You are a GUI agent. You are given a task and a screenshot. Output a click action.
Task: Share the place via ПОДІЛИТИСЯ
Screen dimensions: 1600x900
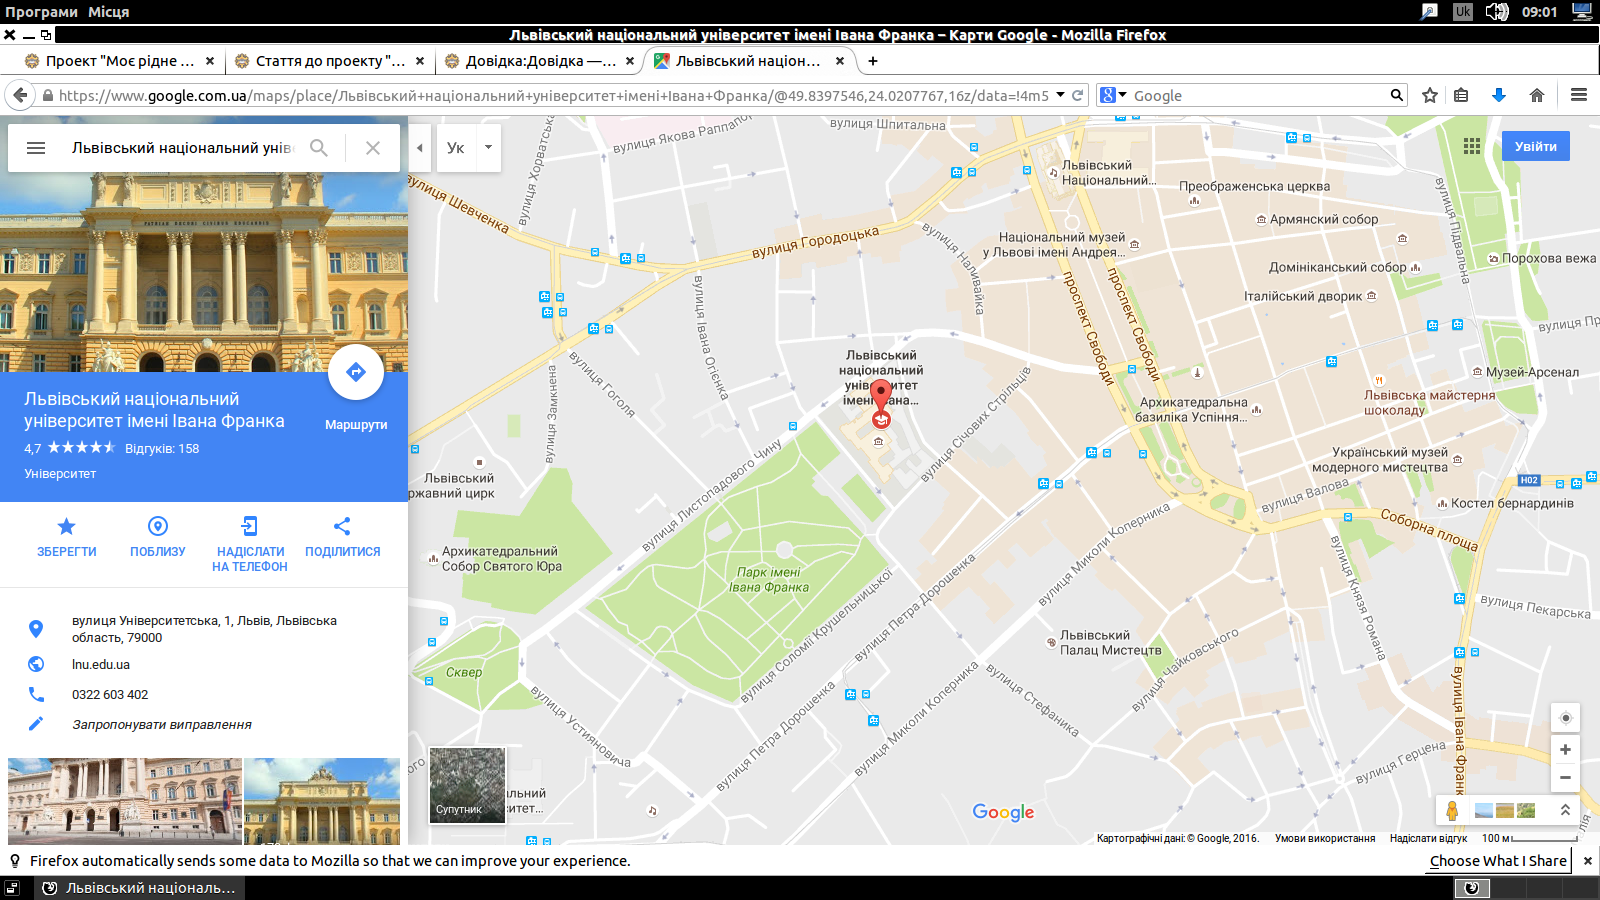[342, 527]
